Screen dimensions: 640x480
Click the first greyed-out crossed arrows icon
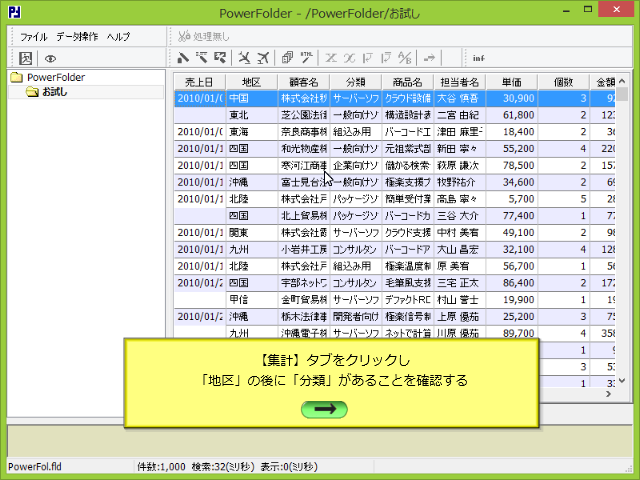[x=331, y=58]
